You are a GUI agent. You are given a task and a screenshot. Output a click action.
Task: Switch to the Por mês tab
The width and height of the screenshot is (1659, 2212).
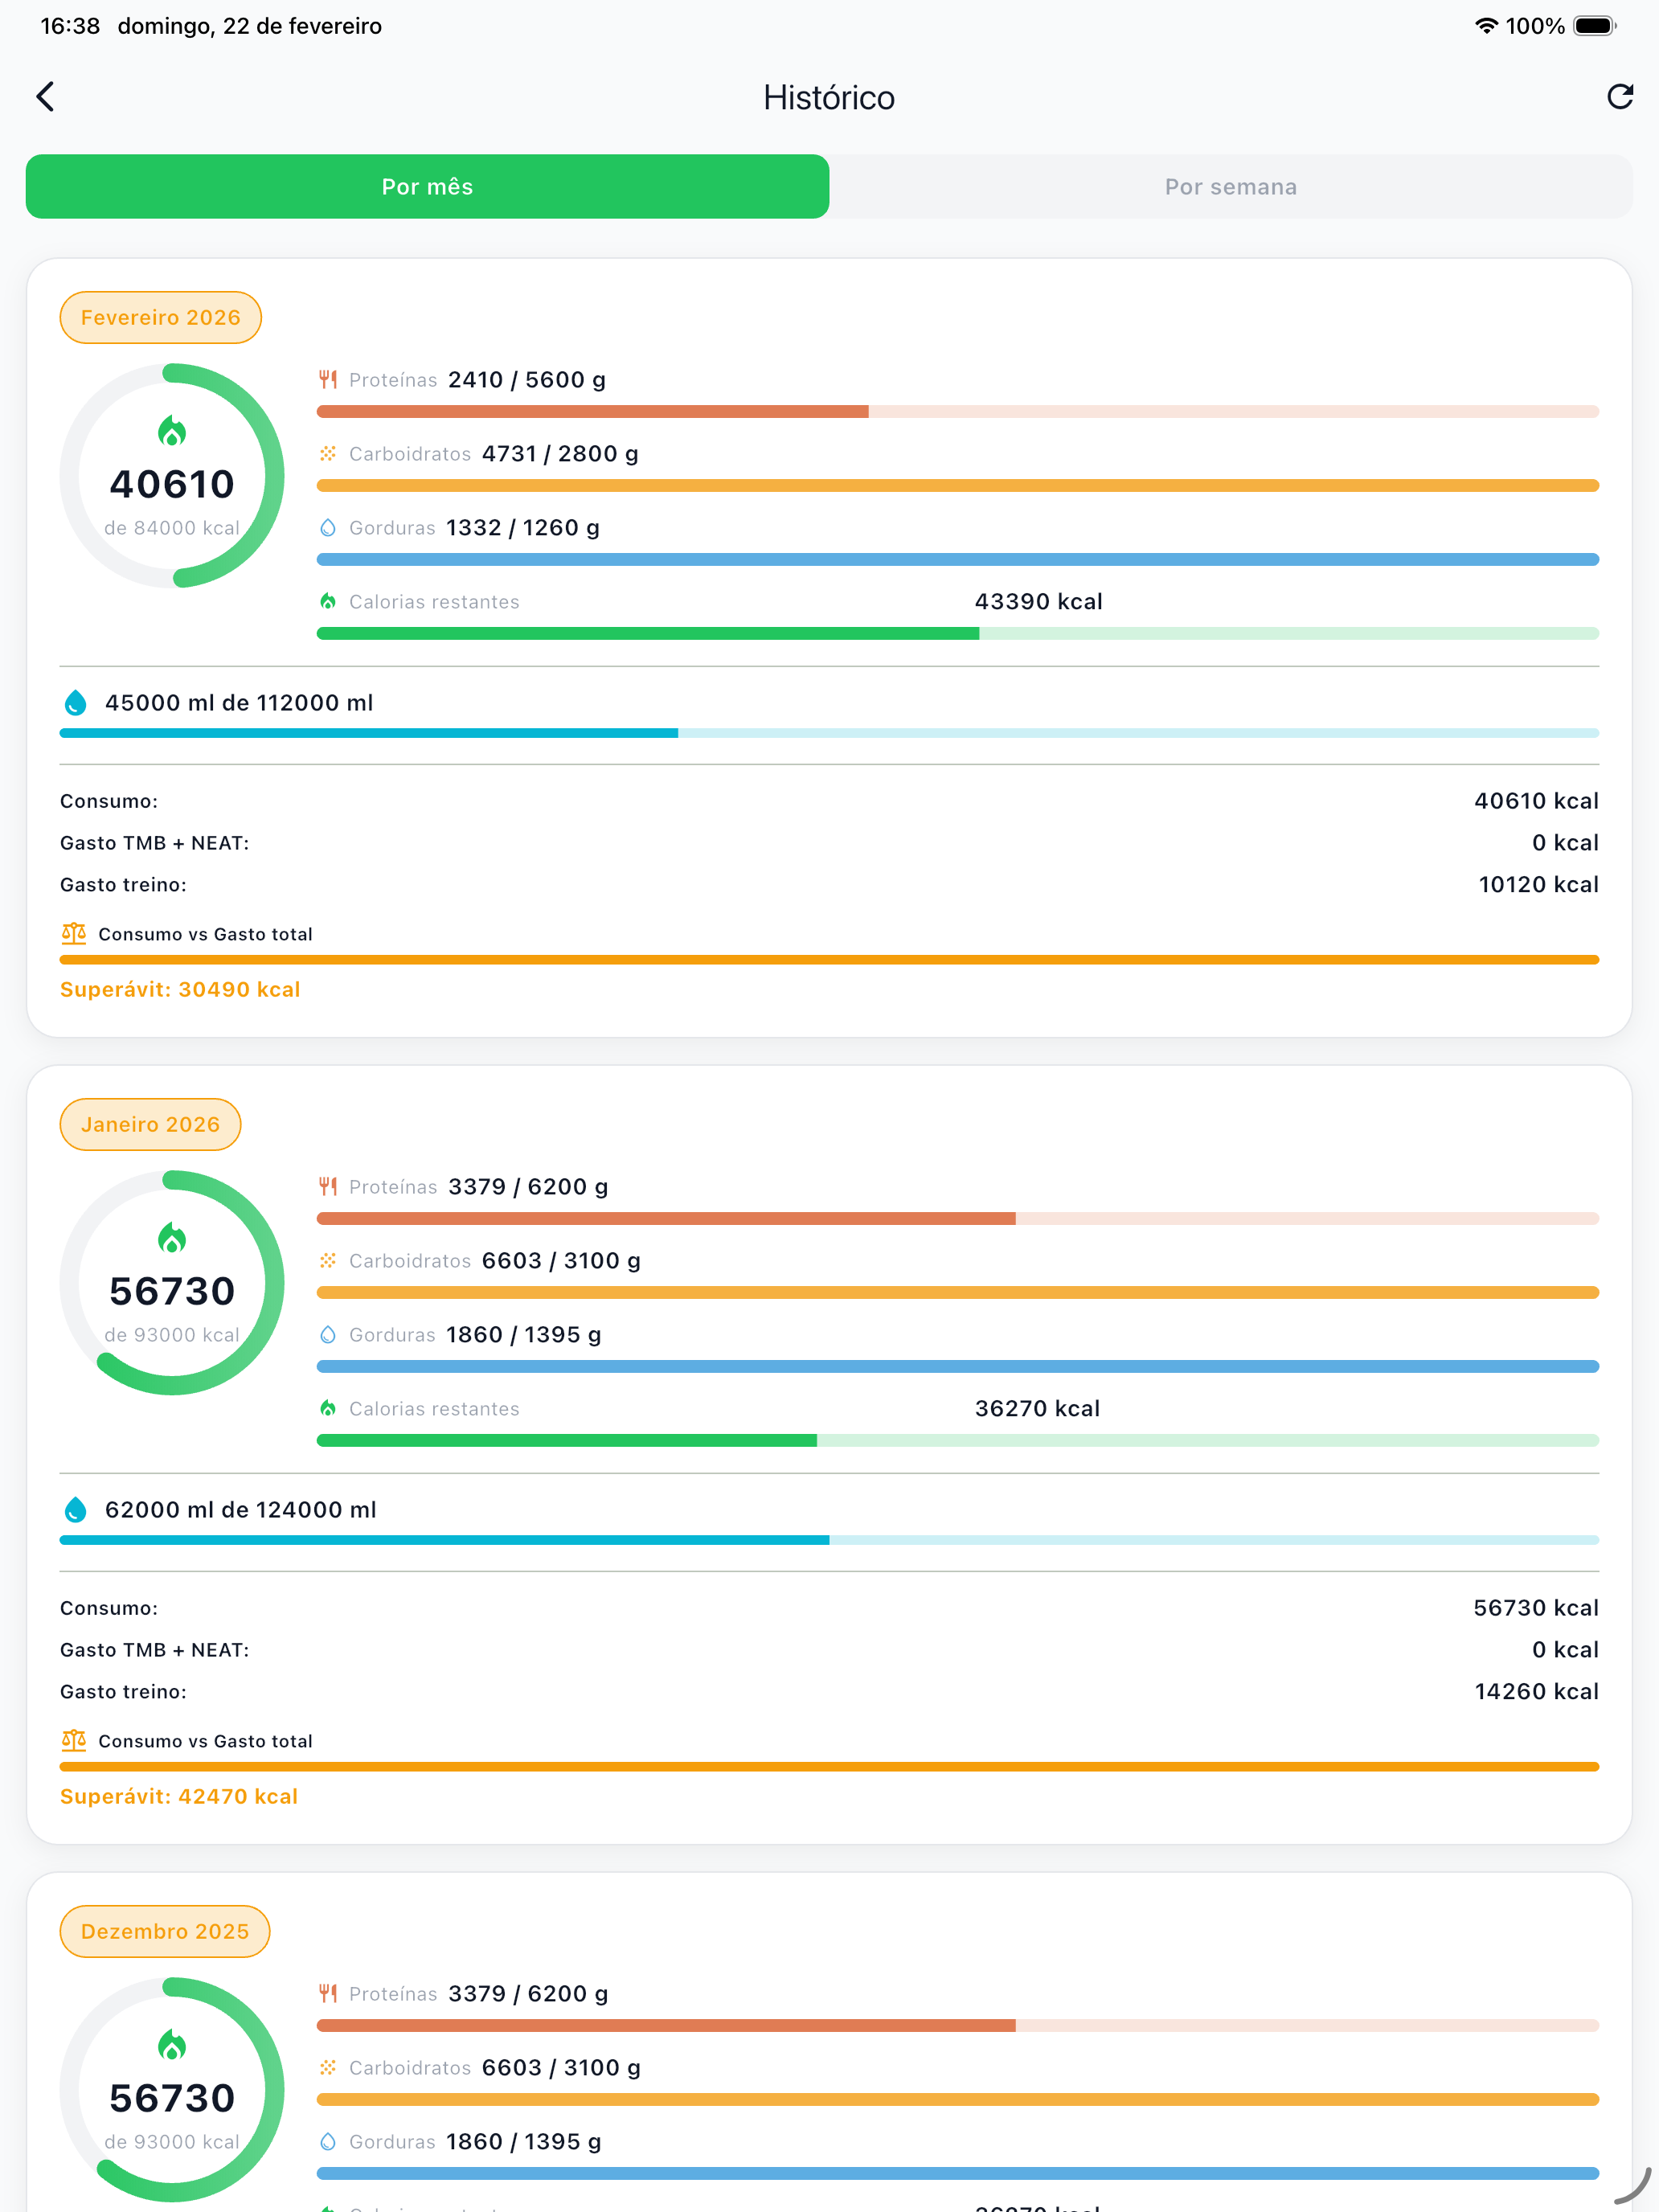(427, 186)
